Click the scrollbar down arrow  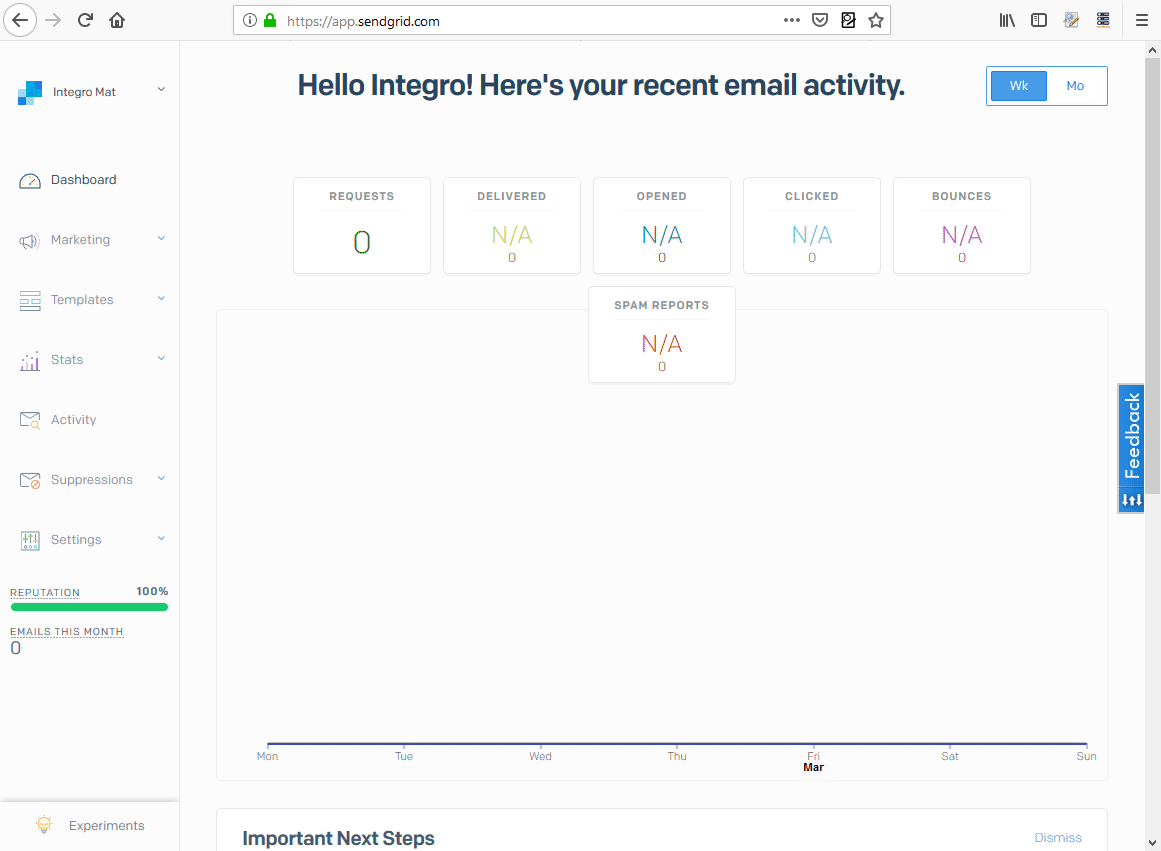pyautogui.click(x=1152, y=843)
